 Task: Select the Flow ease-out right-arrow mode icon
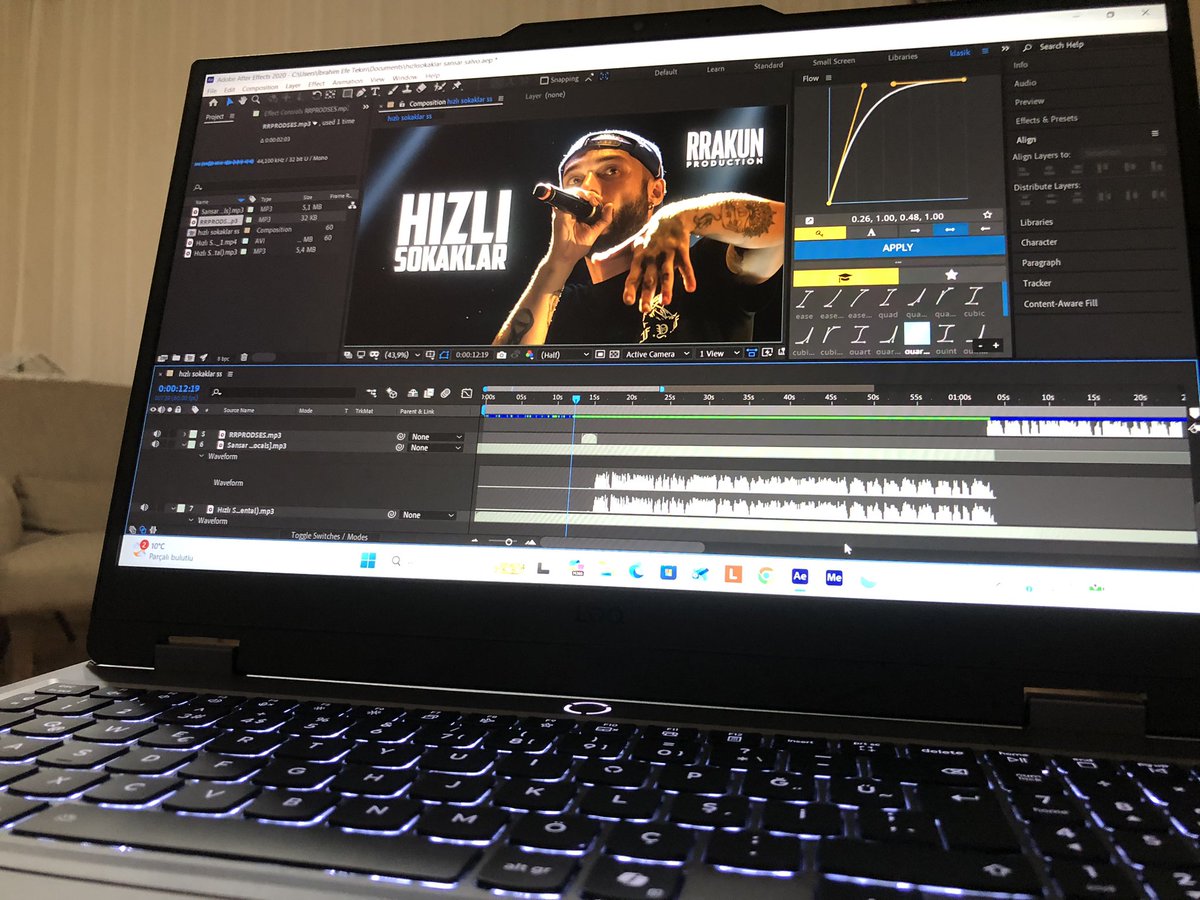[916, 230]
